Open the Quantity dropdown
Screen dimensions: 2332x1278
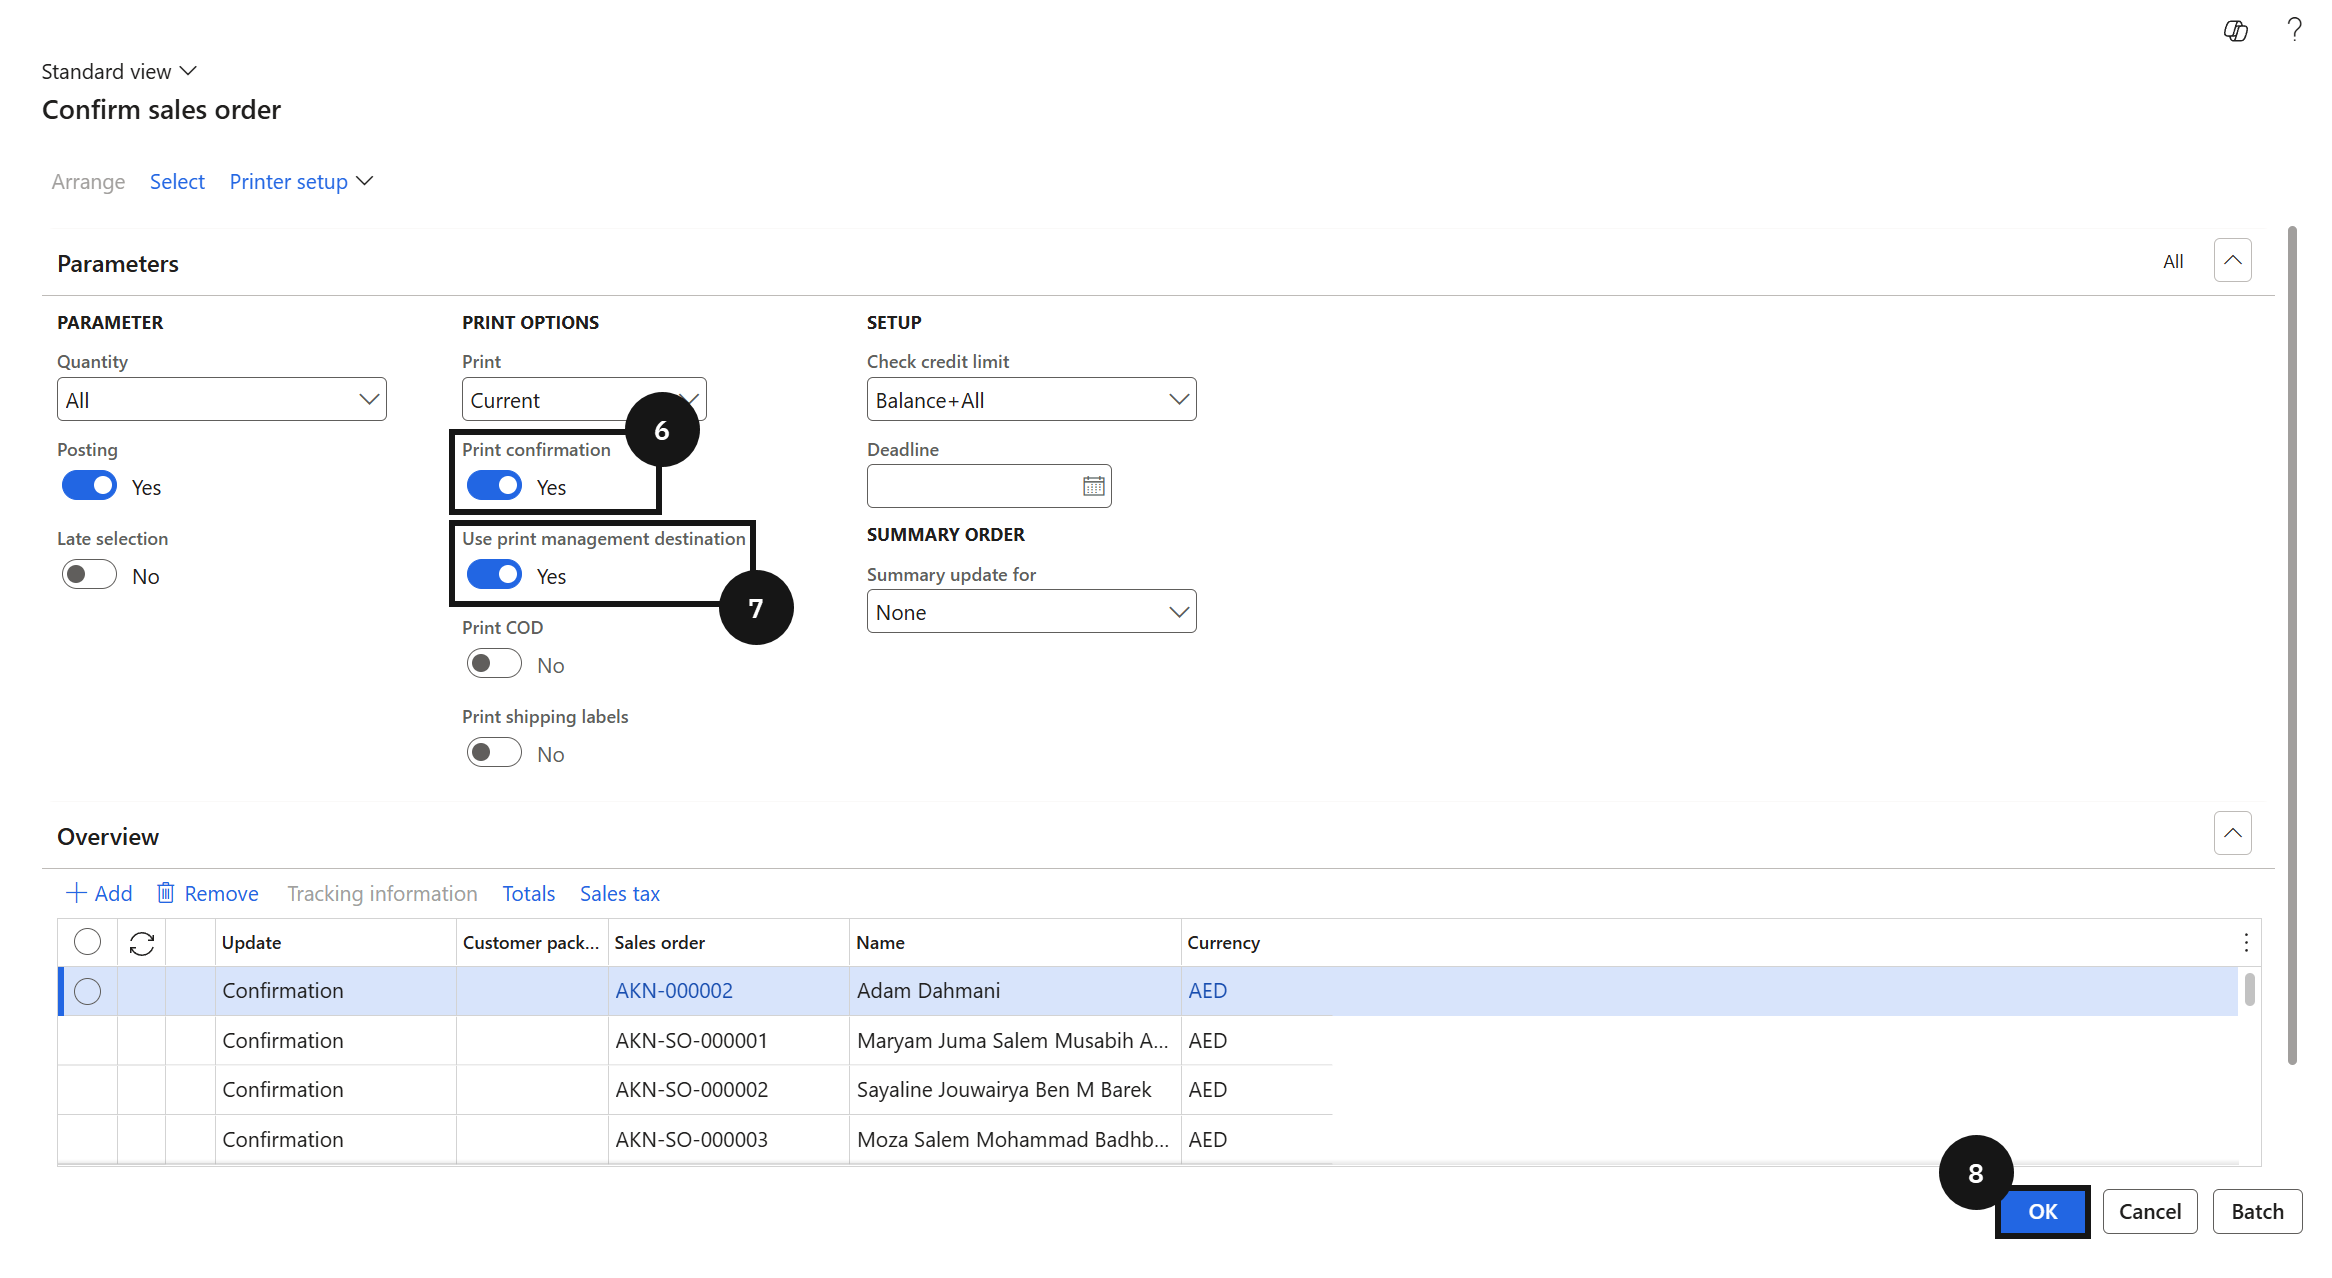222,399
